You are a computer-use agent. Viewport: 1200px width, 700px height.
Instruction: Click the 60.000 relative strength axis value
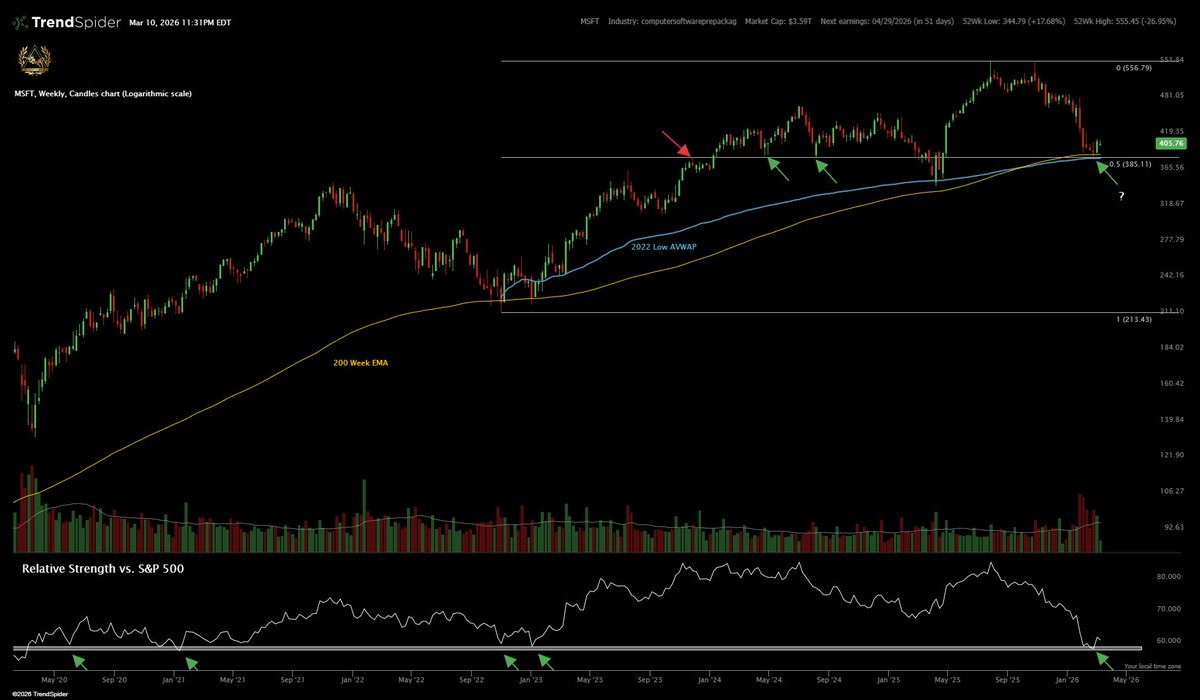coord(1171,641)
